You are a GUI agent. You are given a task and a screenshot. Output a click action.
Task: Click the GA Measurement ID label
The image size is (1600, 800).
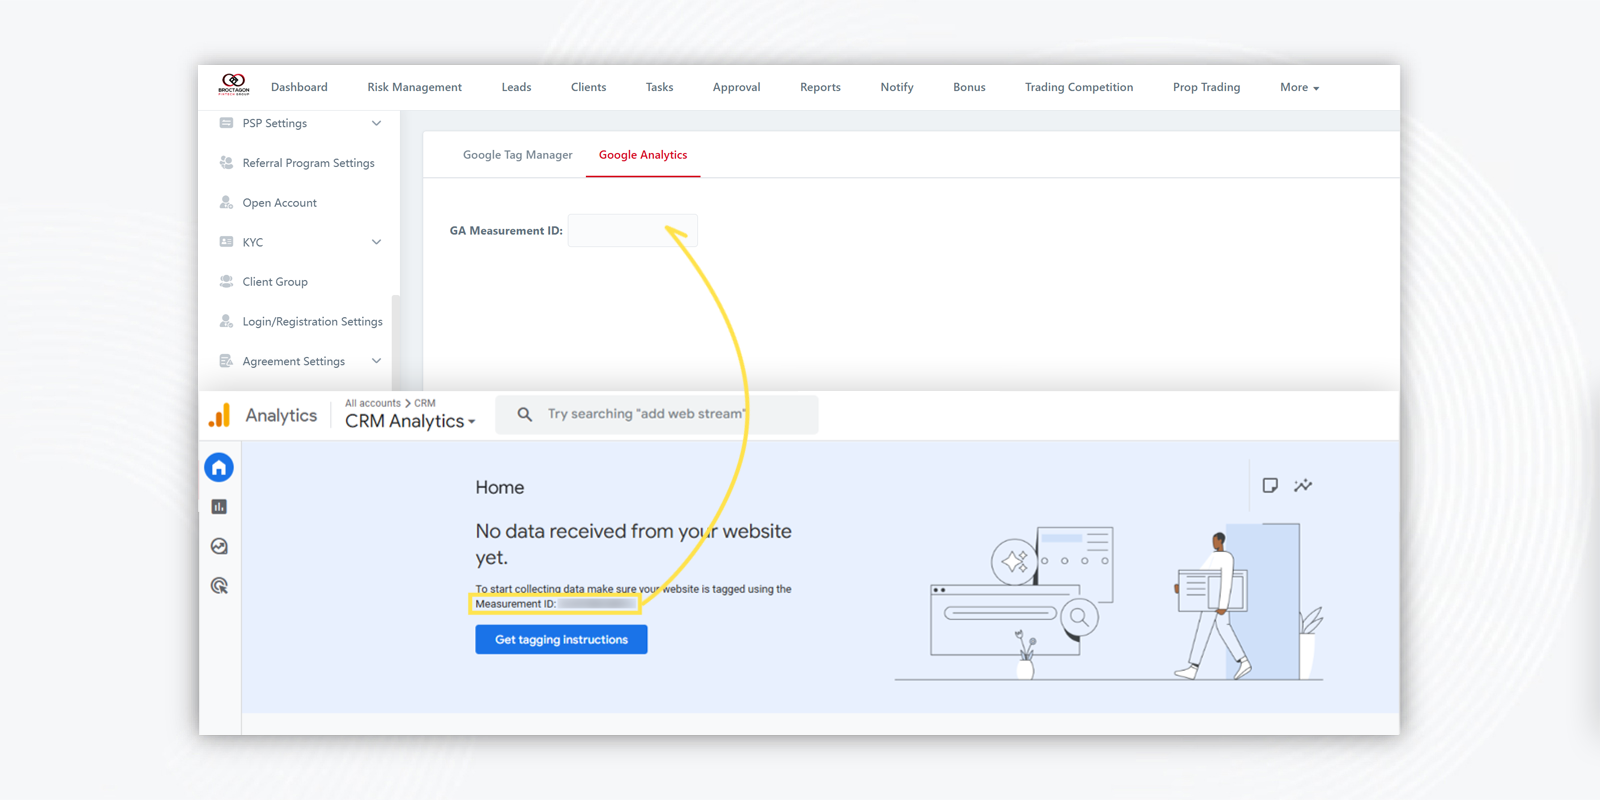pyautogui.click(x=506, y=231)
